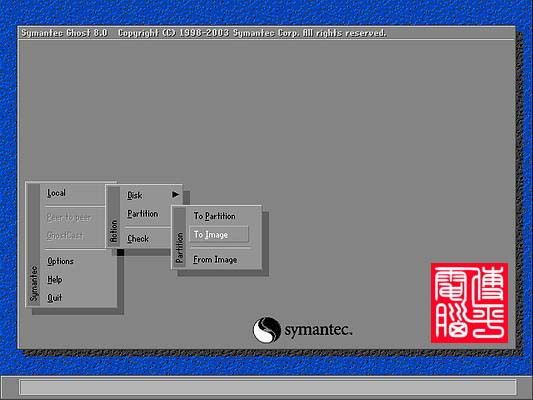Choose Check in the Action menu
The width and height of the screenshot is (533, 400).
point(138,239)
